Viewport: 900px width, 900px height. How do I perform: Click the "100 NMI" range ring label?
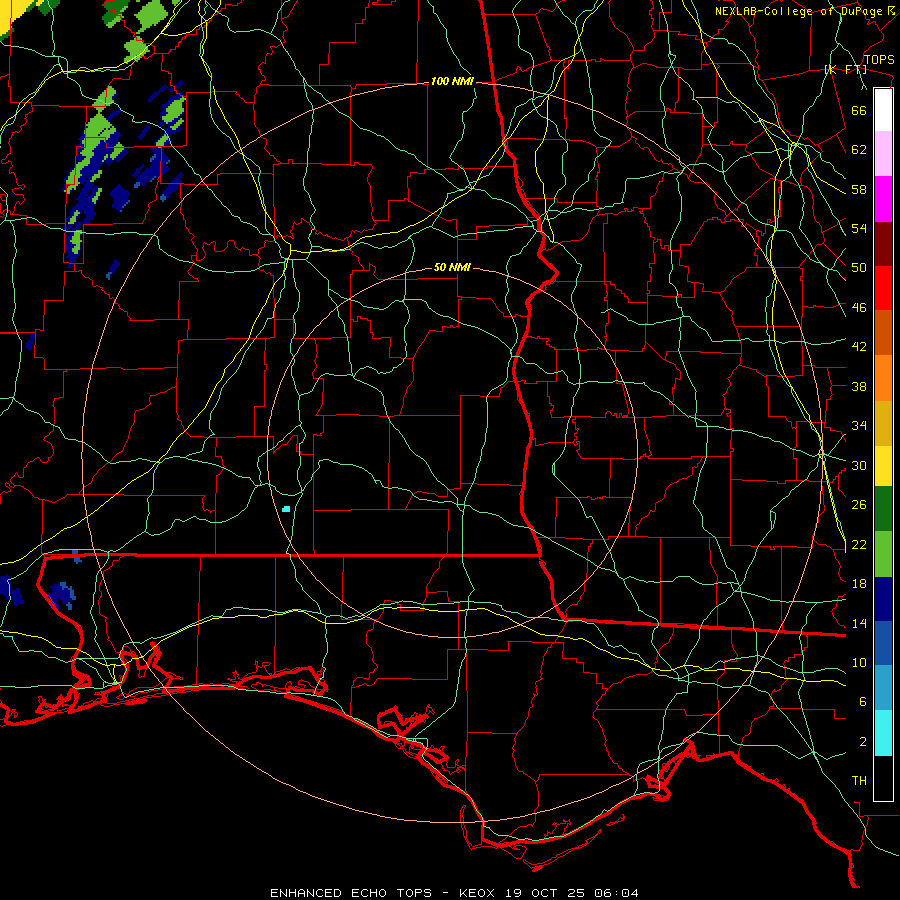pyautogui.click(x=452, y=82)
